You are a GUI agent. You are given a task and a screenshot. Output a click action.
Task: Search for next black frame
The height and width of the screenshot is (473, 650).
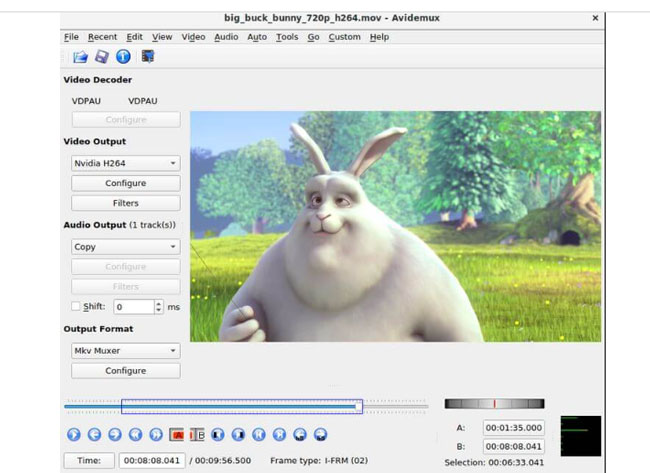click(x=238, y=434)
